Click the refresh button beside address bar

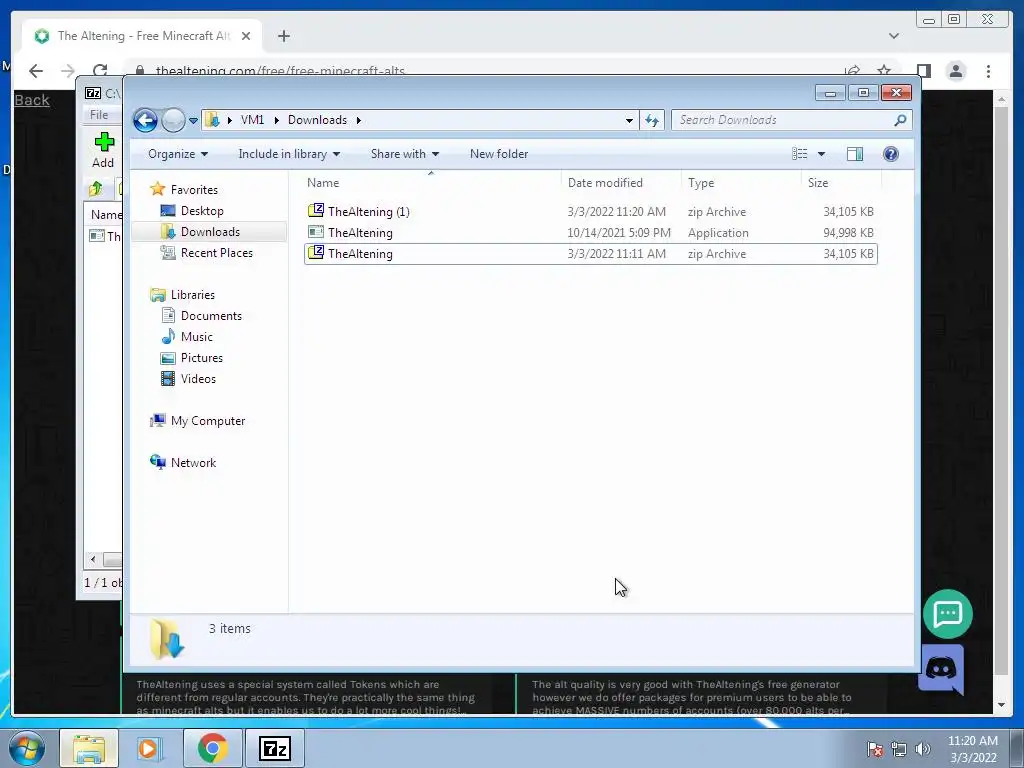point(652,120)
